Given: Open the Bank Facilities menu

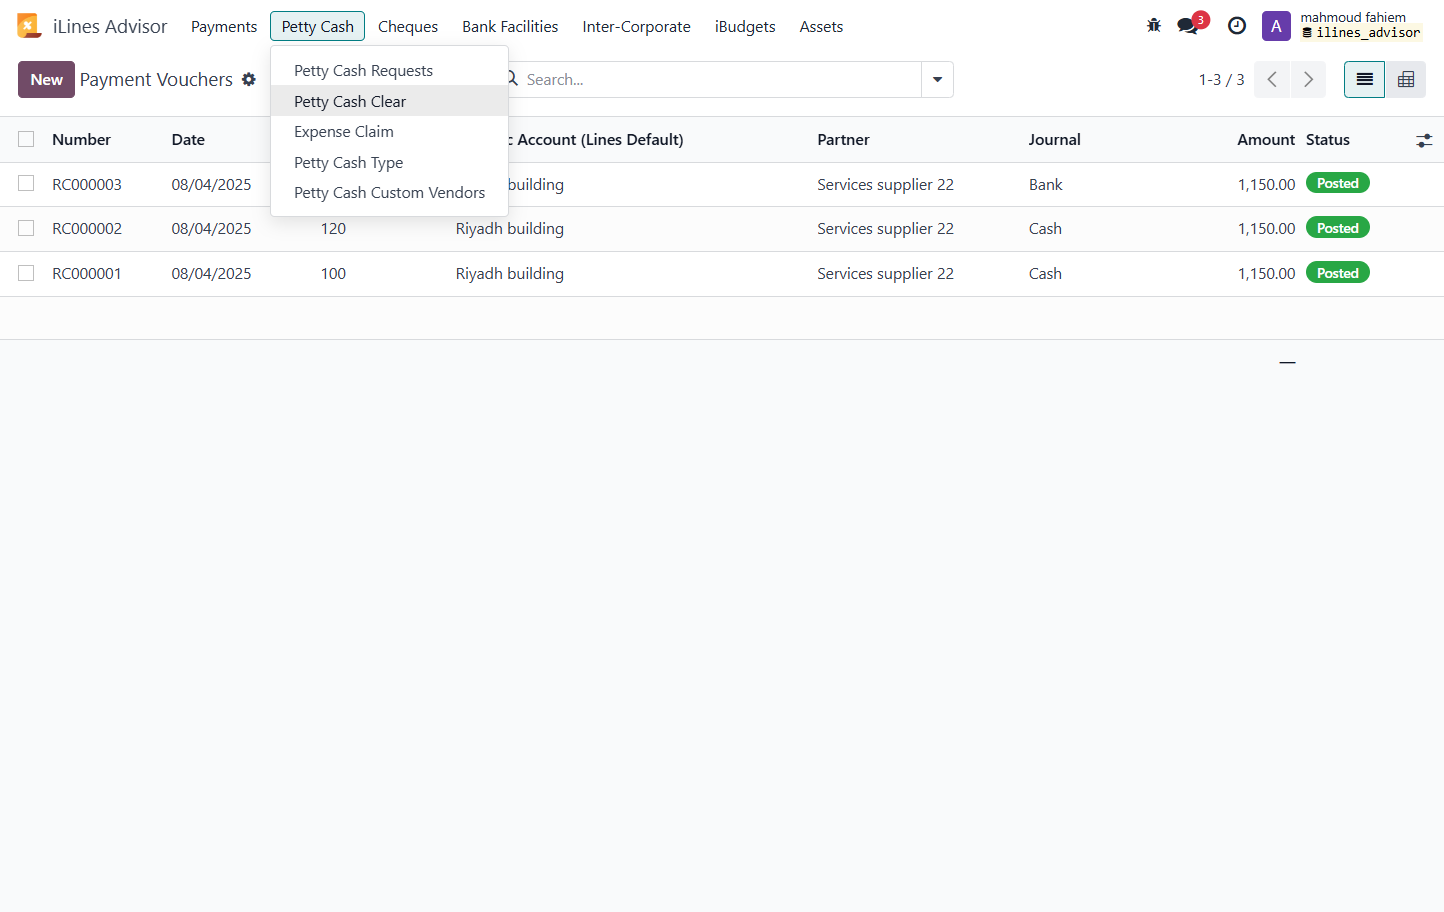Looking at the screenshot, I should pos(510,27).
